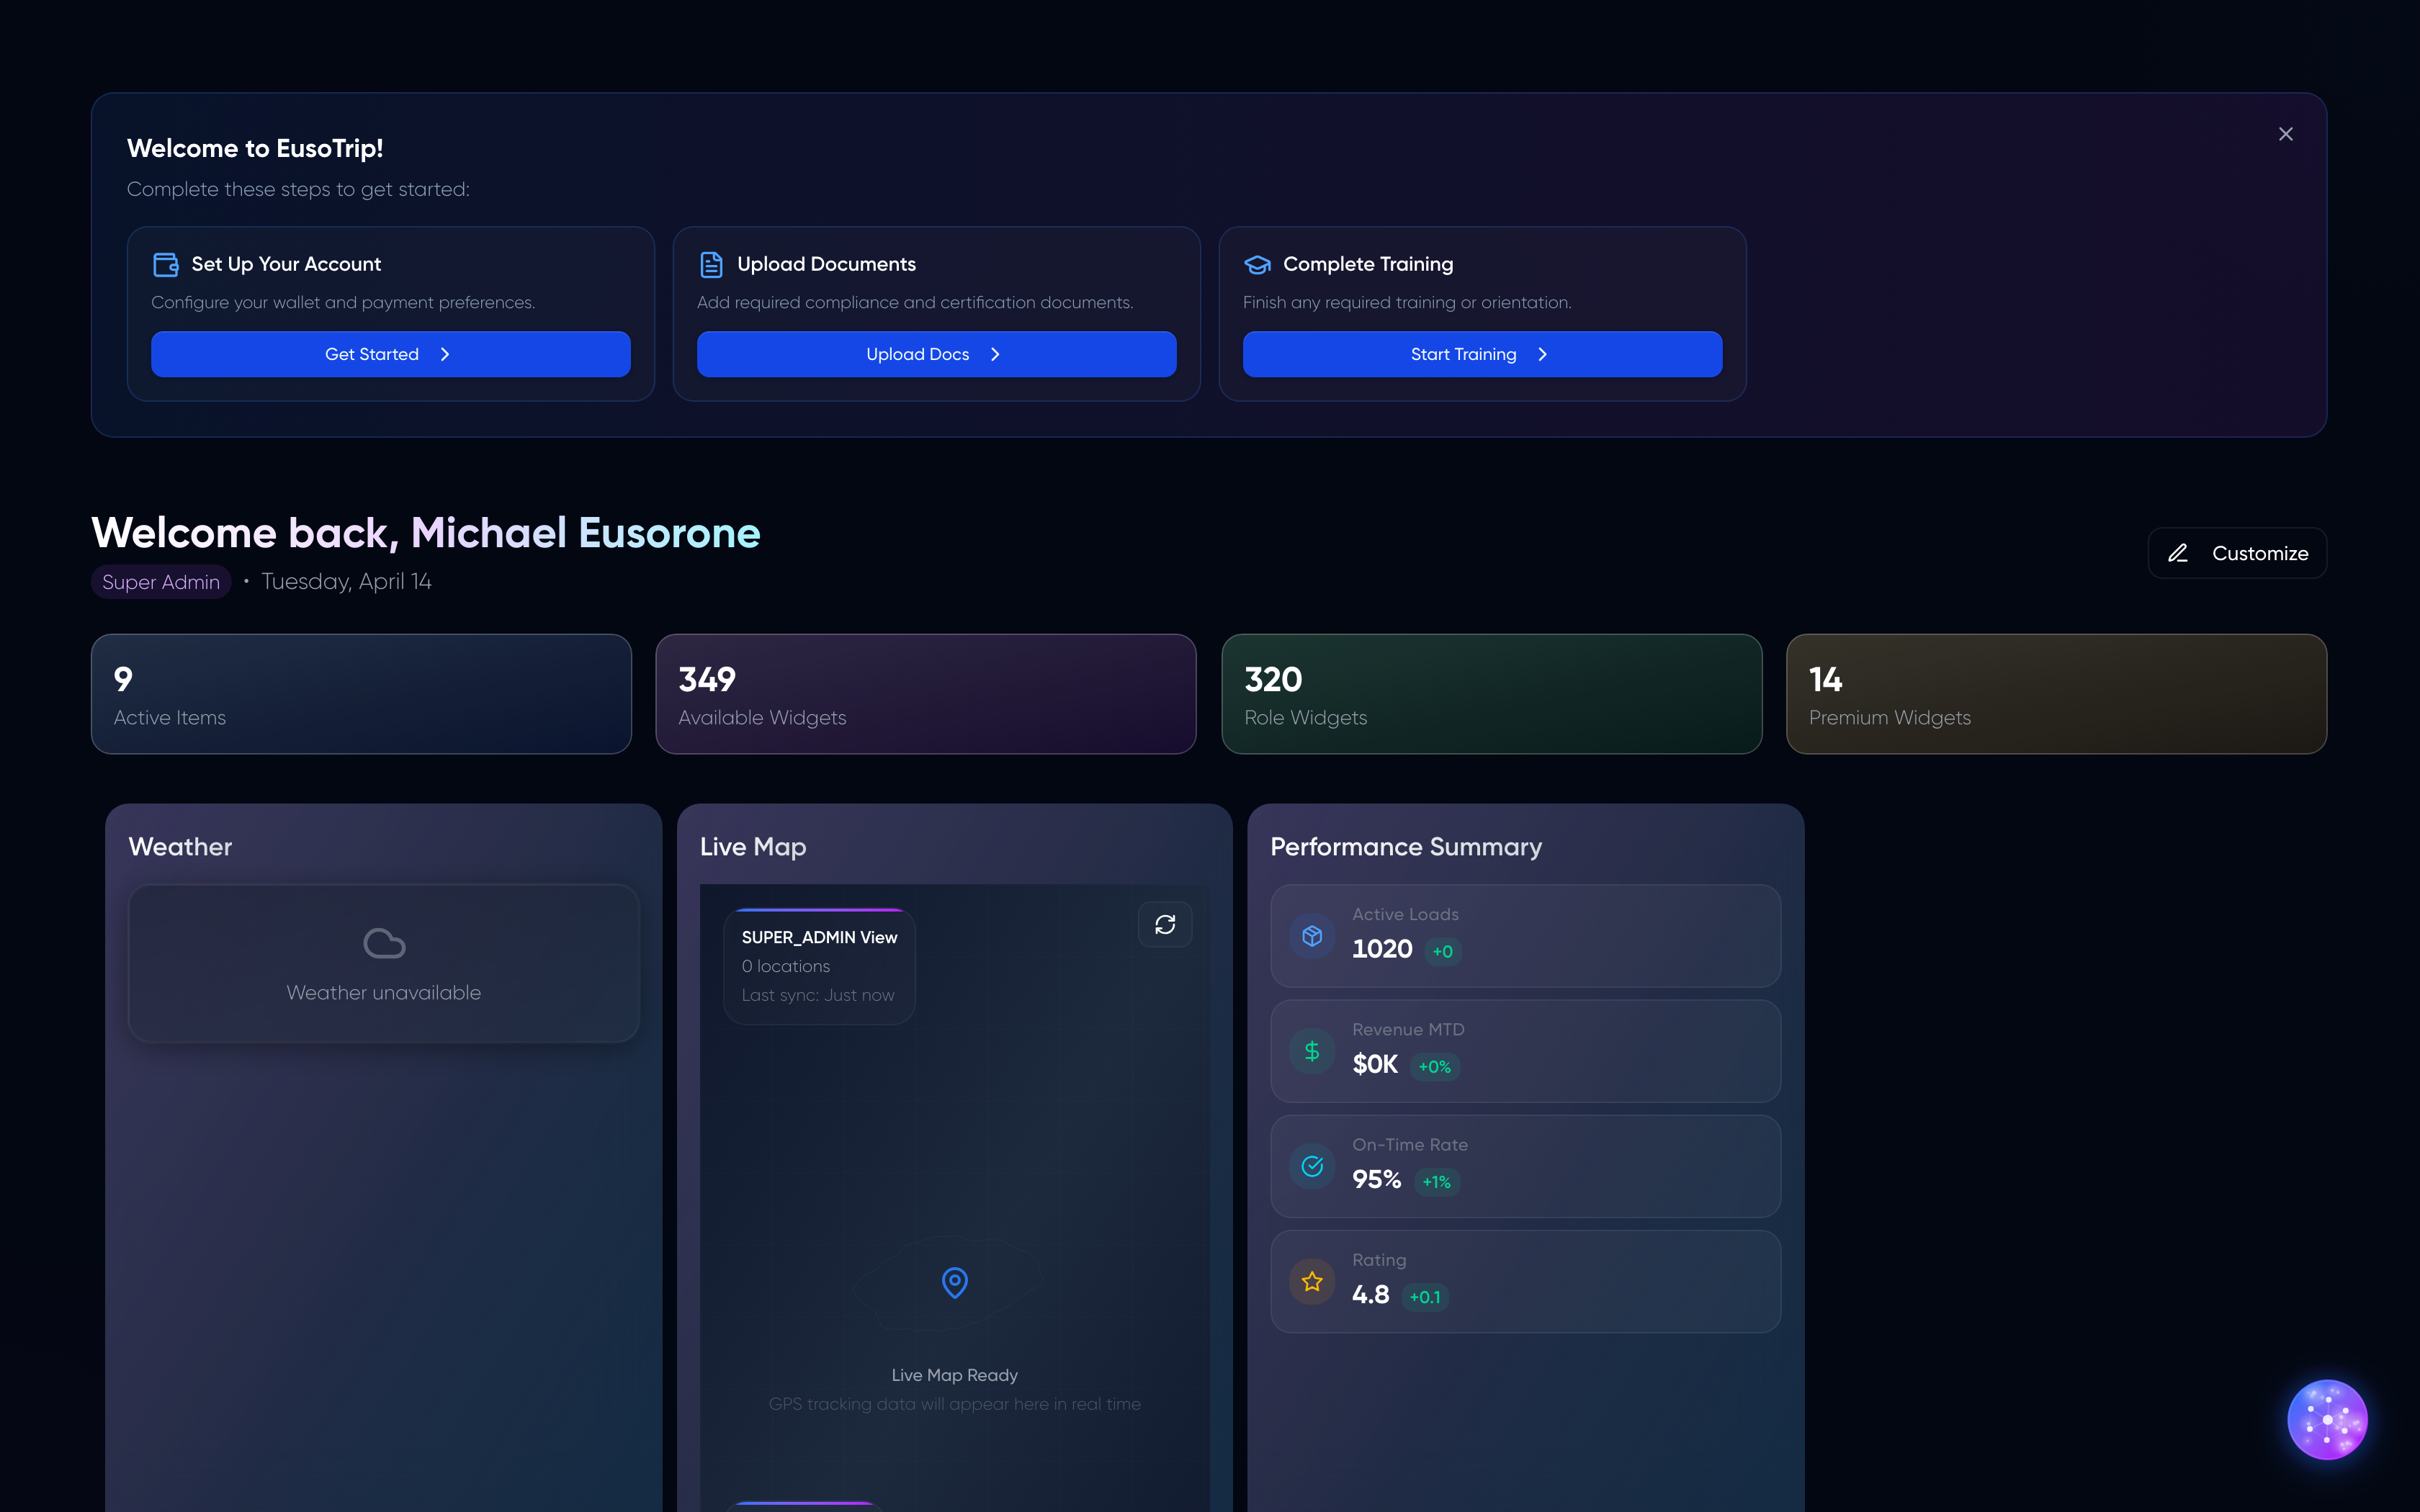
Task: Click the Revenue MTD dollar icon
Action: (x=1312, y=1051)
